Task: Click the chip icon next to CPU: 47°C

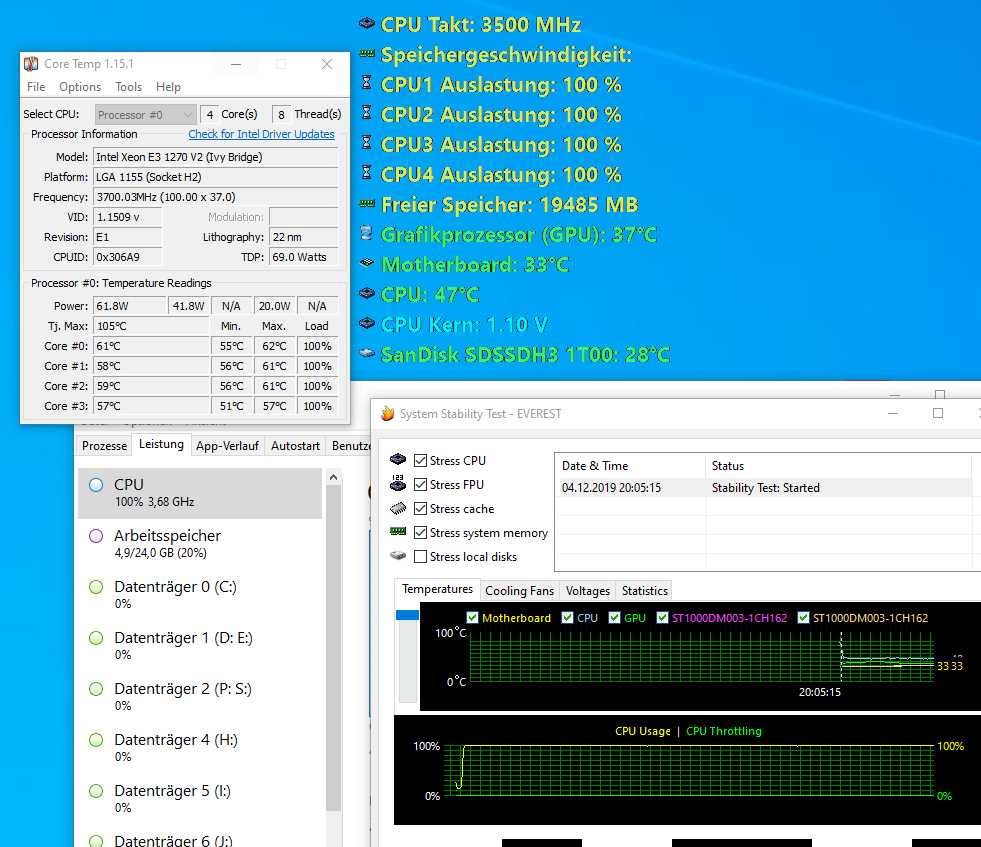Action: click(x=367, y=293)
